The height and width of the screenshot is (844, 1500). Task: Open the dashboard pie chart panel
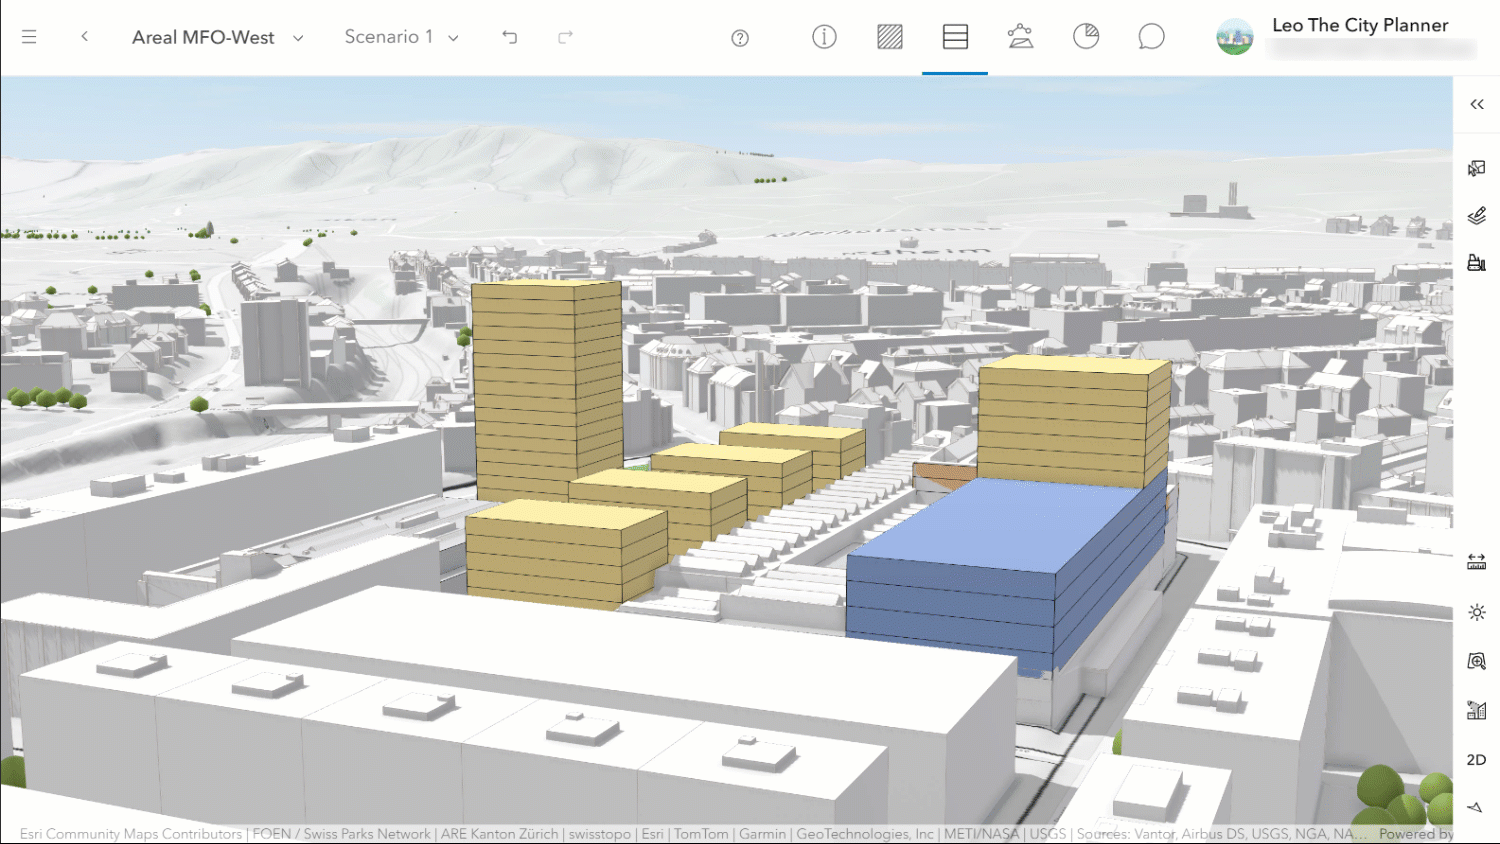coord(1086,36)
